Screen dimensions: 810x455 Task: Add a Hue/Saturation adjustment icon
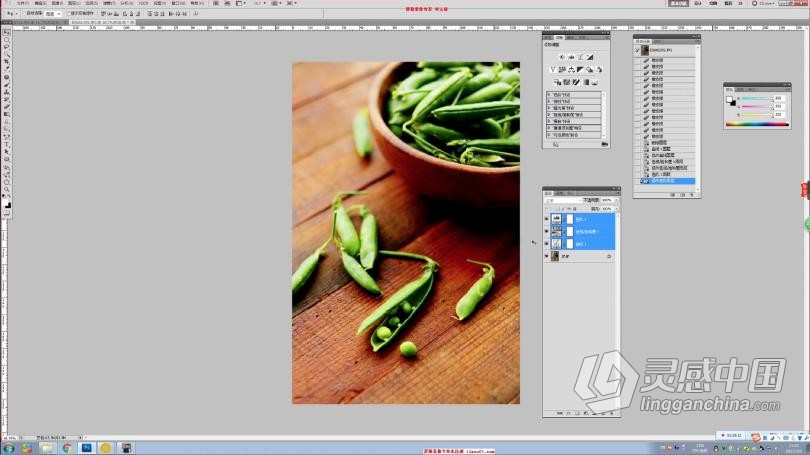pos(562,69)
